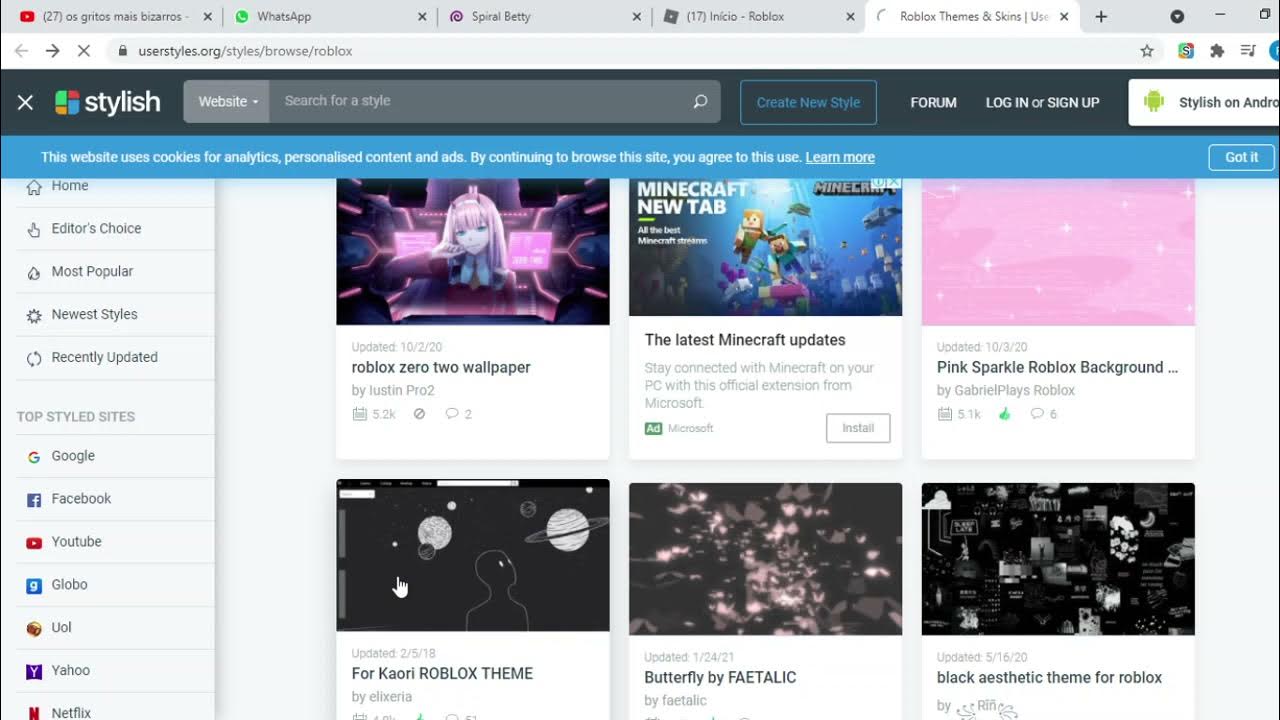
Task: Click the Recently Updated refresh icon
Action: tap(34, 358)
